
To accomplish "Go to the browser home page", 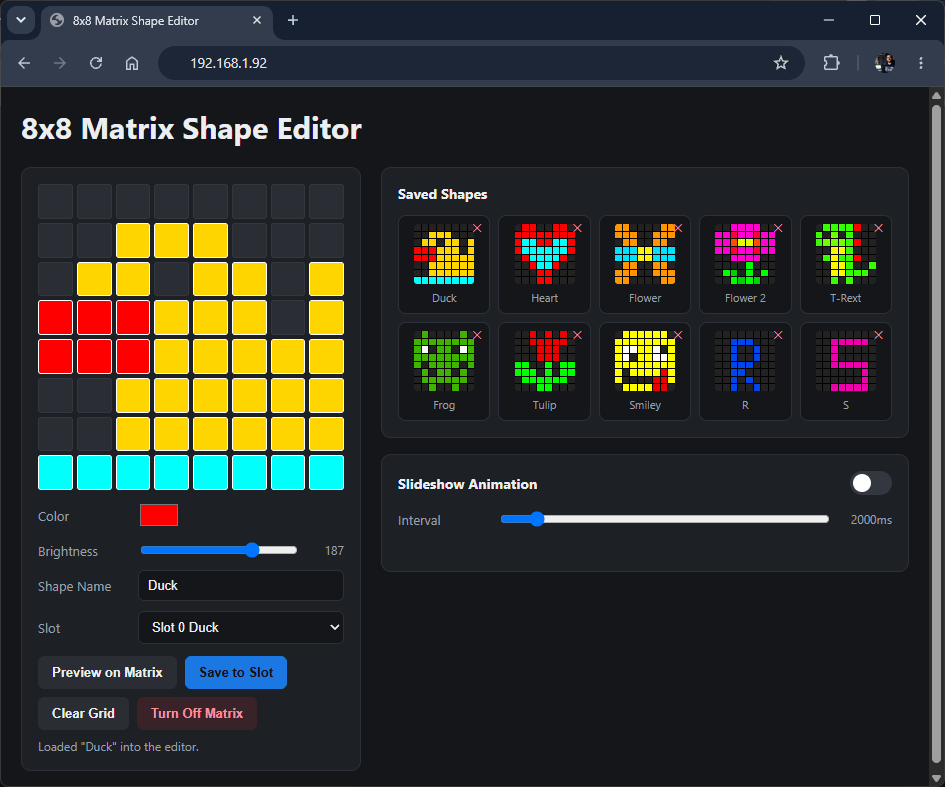I will [x=132, y=63].
